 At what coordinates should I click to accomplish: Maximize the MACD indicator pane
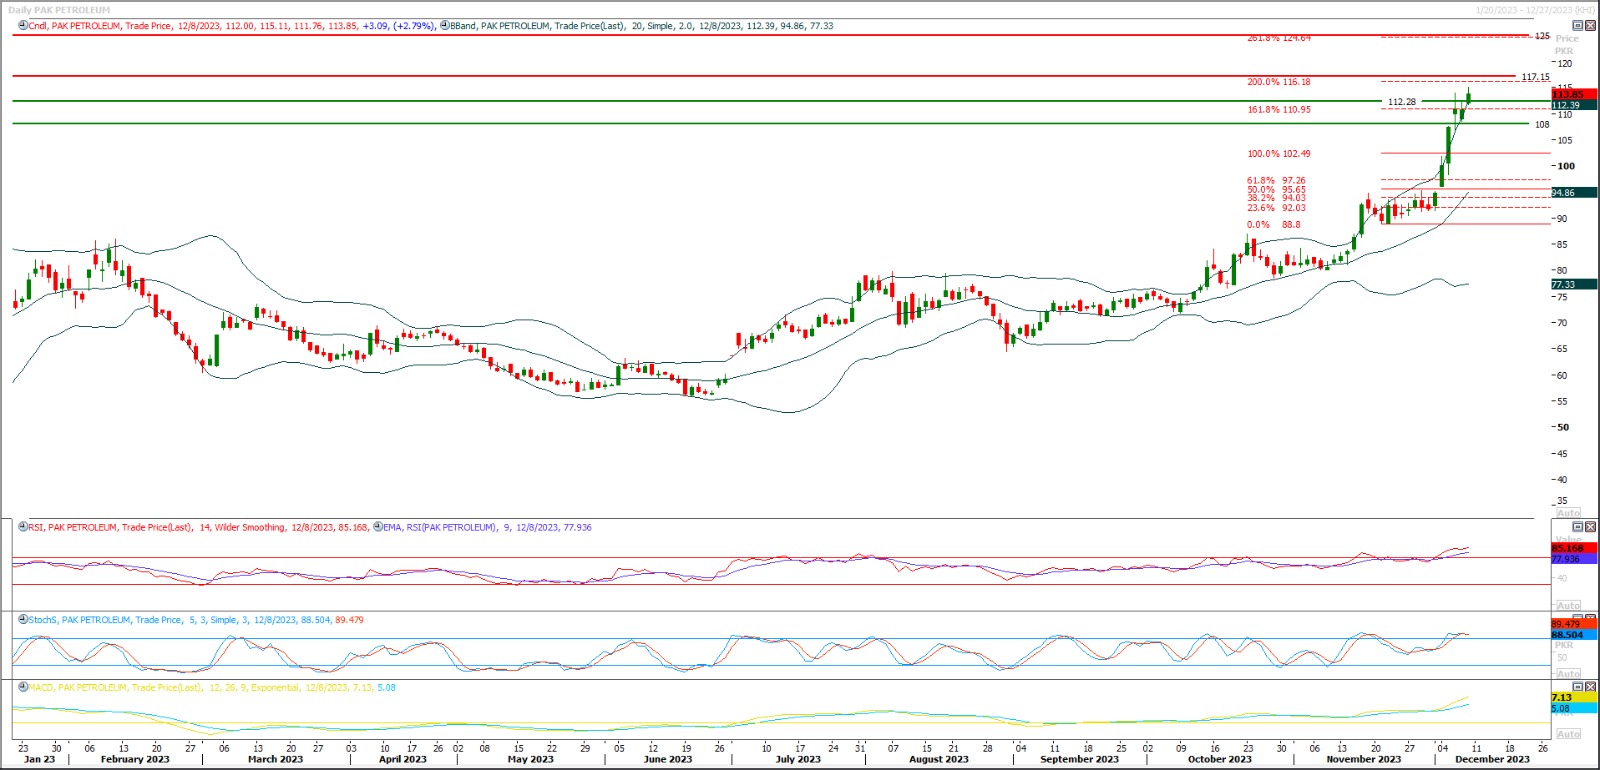[1578, 688]
